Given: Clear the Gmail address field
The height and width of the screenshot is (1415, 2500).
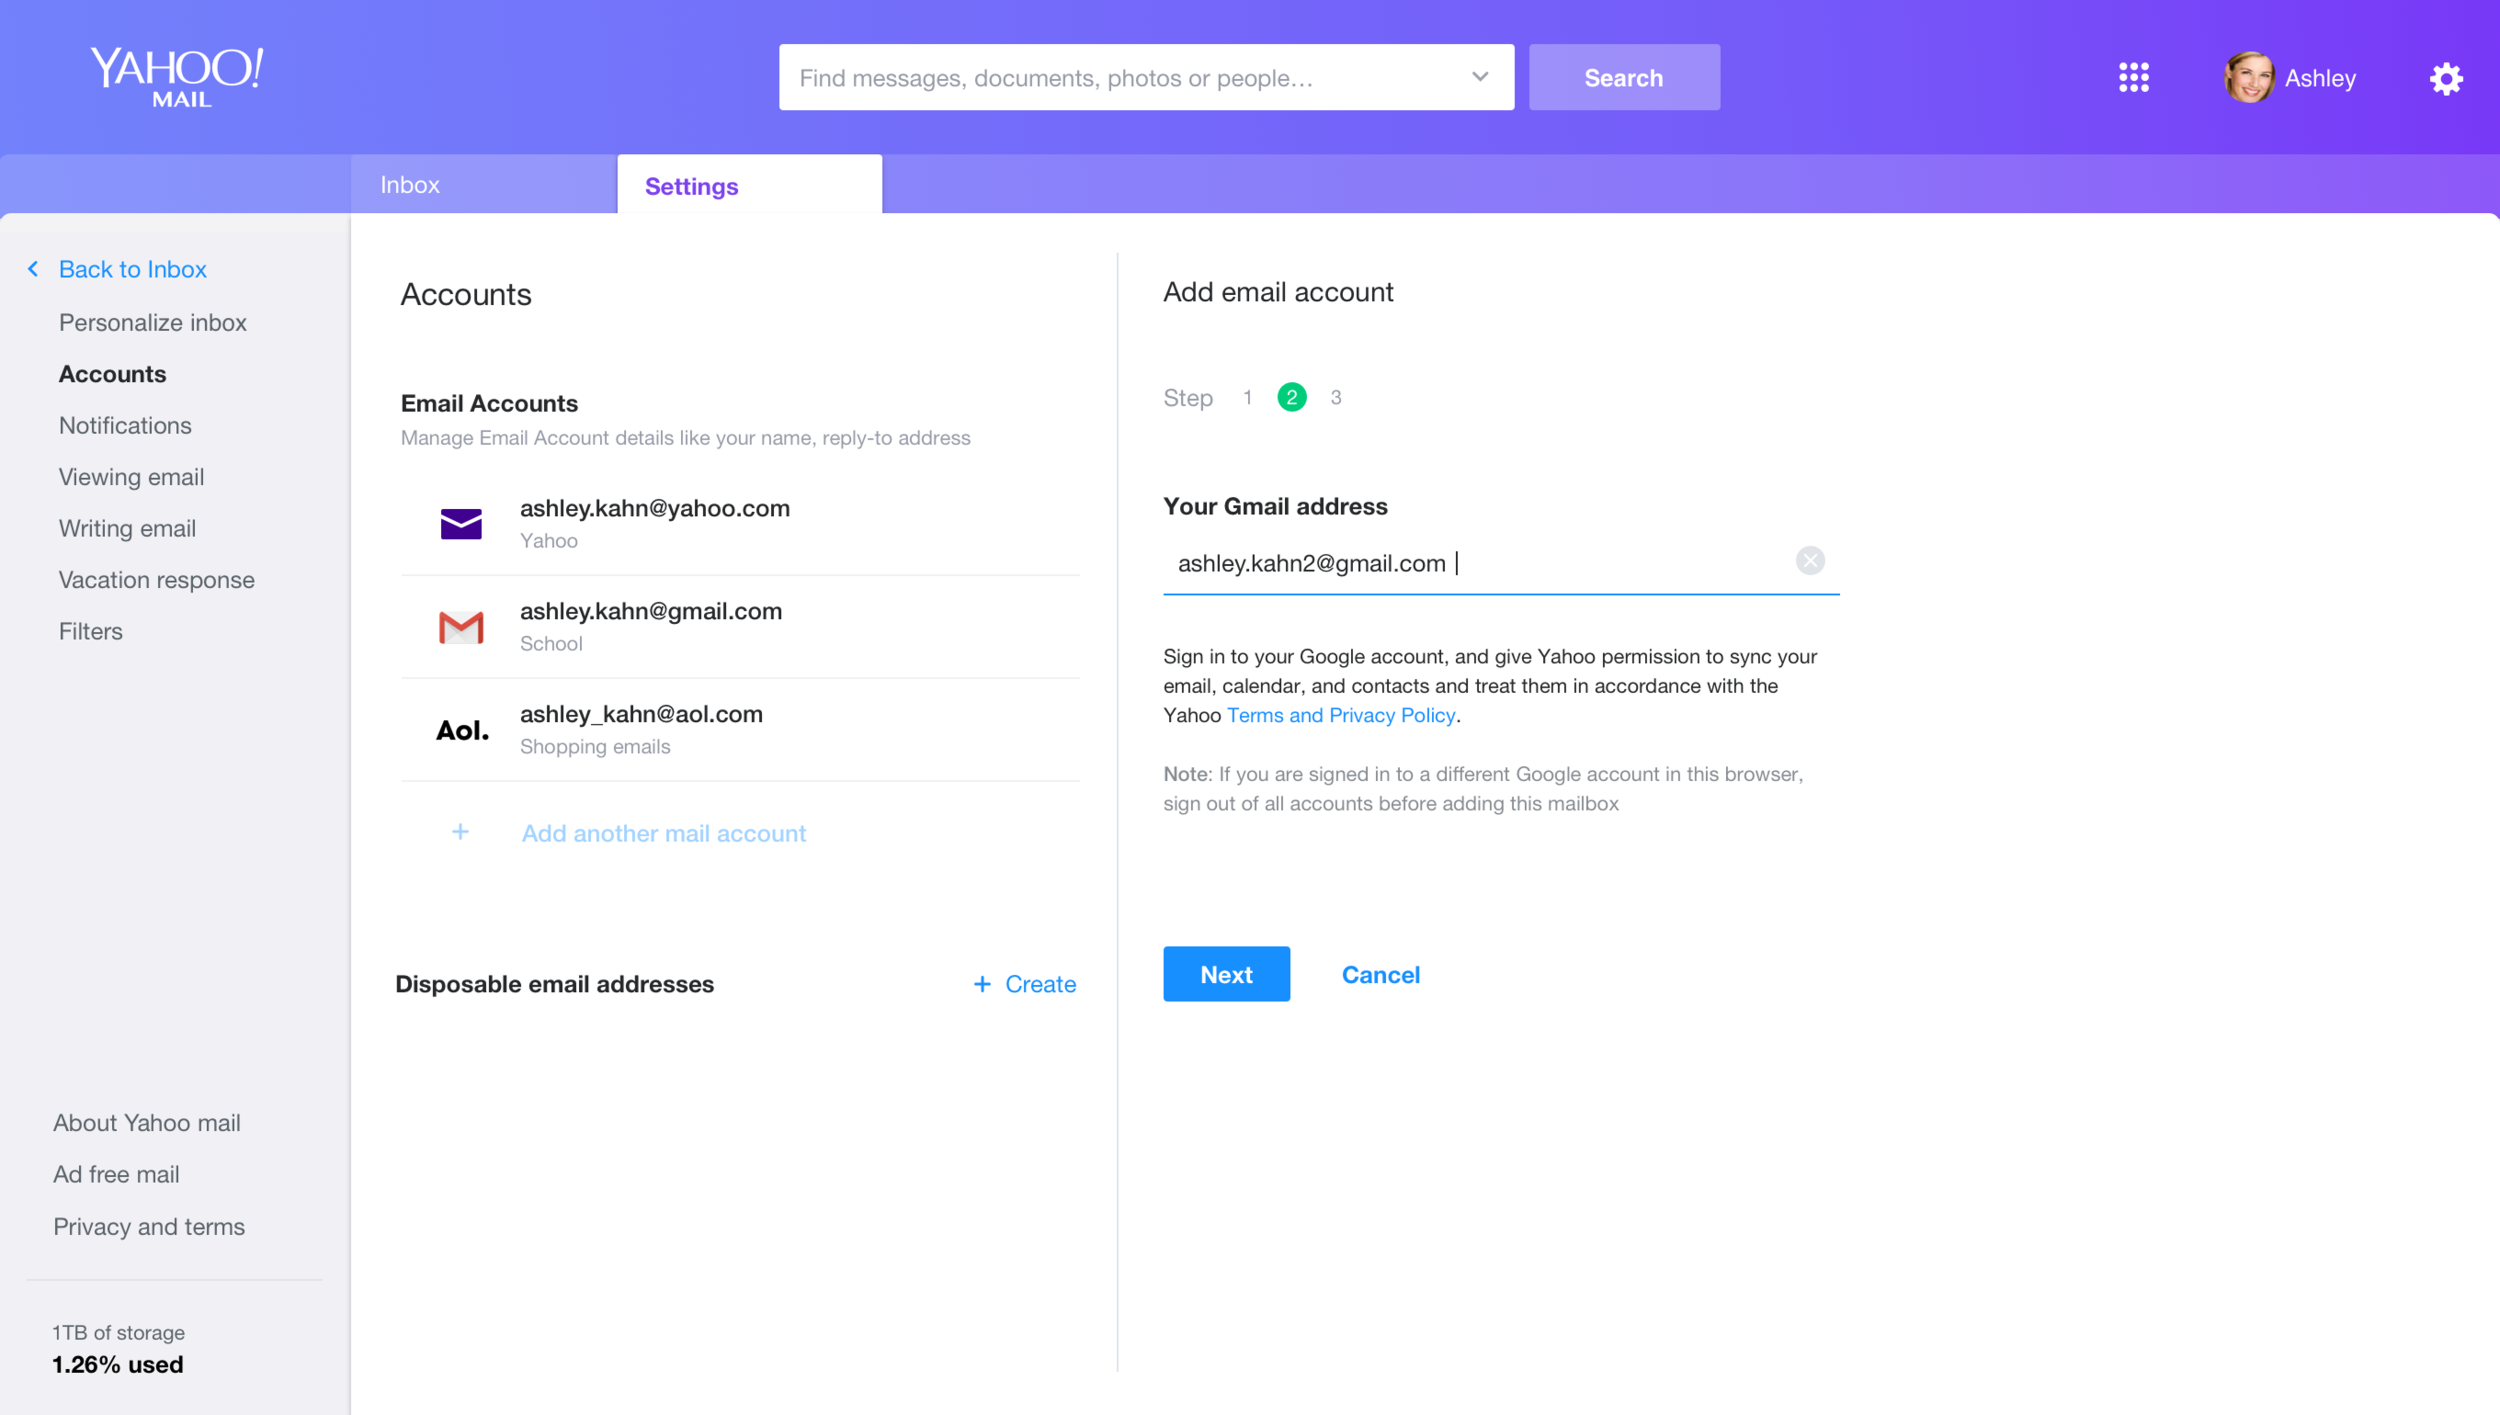Looking at the screenshot, I should [1809, 561].
